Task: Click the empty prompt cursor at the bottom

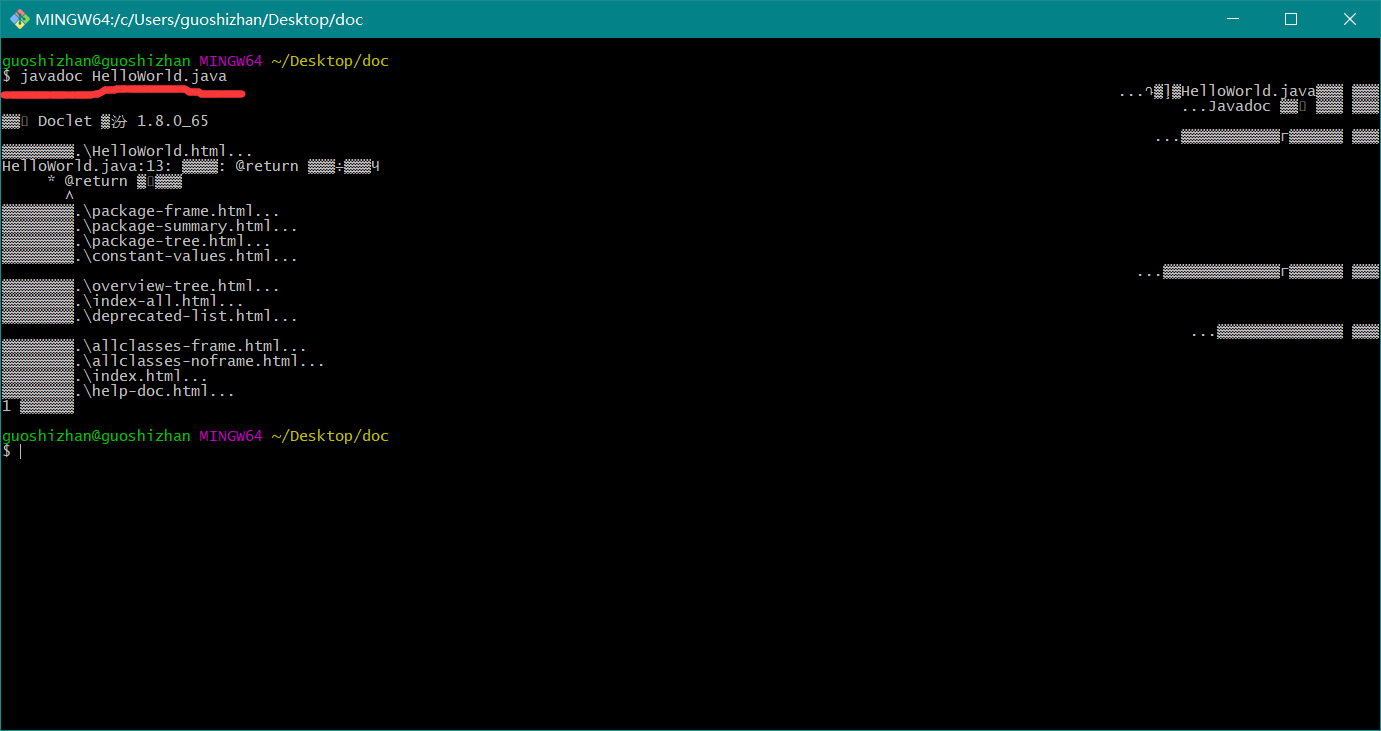Action: click(x=19, y=452)
